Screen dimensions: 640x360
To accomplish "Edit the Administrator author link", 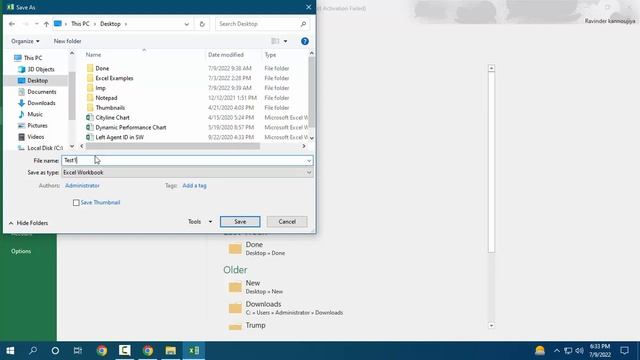I will click(x=82, y=186).
